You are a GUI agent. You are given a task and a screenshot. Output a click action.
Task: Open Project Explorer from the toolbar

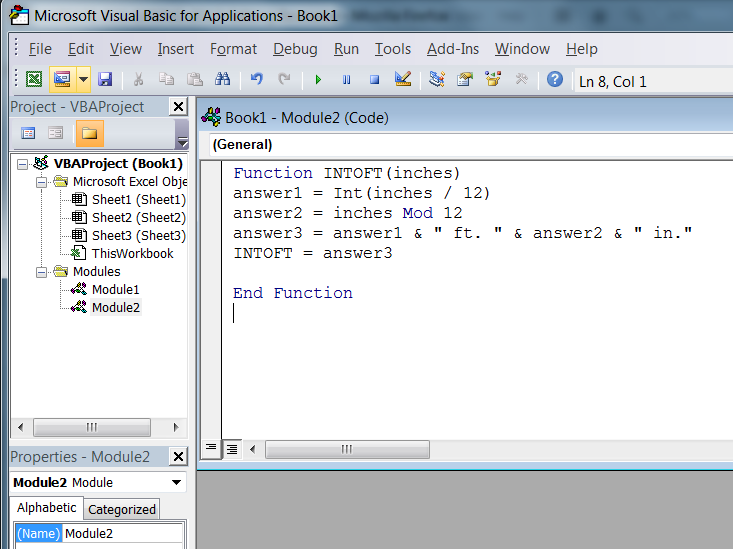click(x=437, y=79)
